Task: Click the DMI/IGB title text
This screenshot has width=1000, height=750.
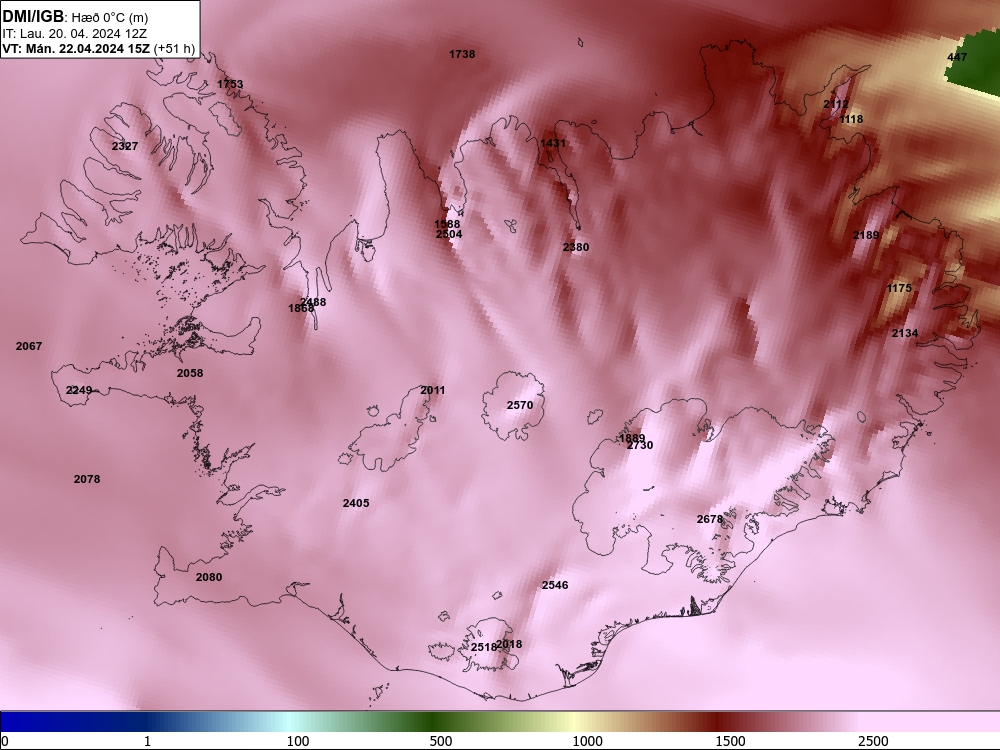Action: 33,17
